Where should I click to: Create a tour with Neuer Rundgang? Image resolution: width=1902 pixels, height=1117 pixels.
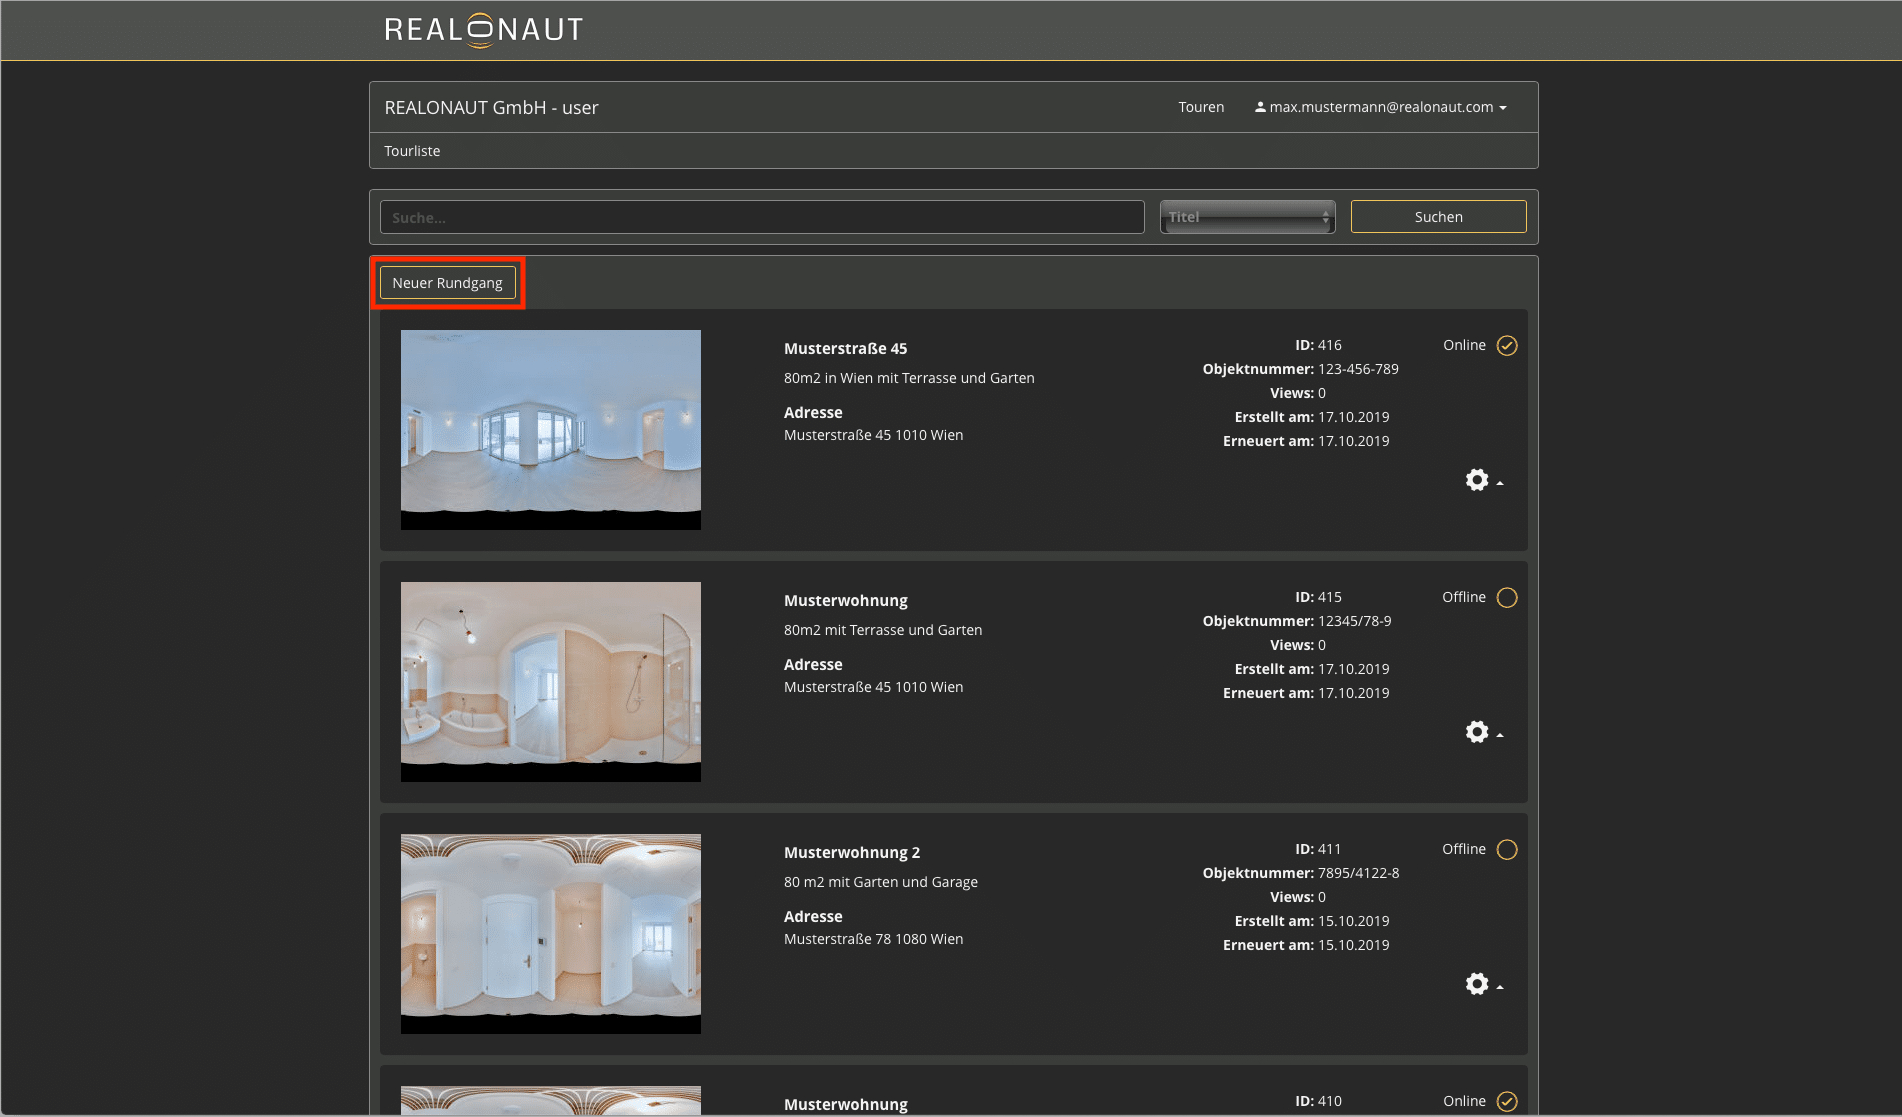447,283
